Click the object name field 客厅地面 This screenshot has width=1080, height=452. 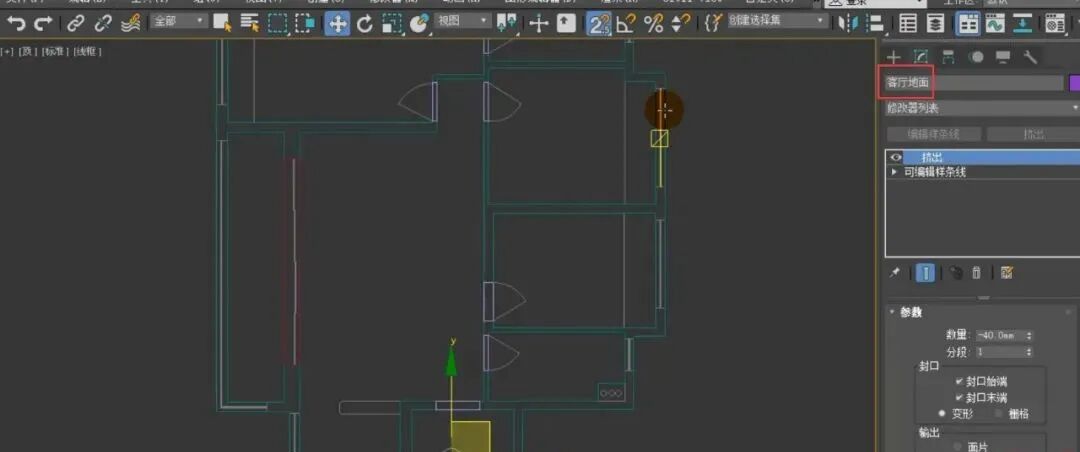pyautogui.click(x=974, y=83)
